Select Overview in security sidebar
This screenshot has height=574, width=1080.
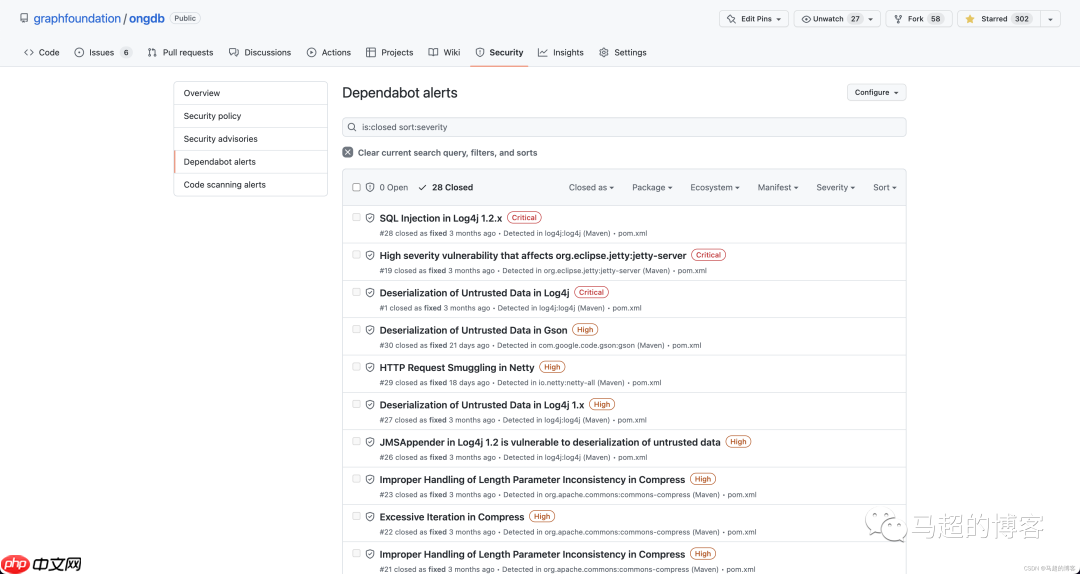coord(251,93)
